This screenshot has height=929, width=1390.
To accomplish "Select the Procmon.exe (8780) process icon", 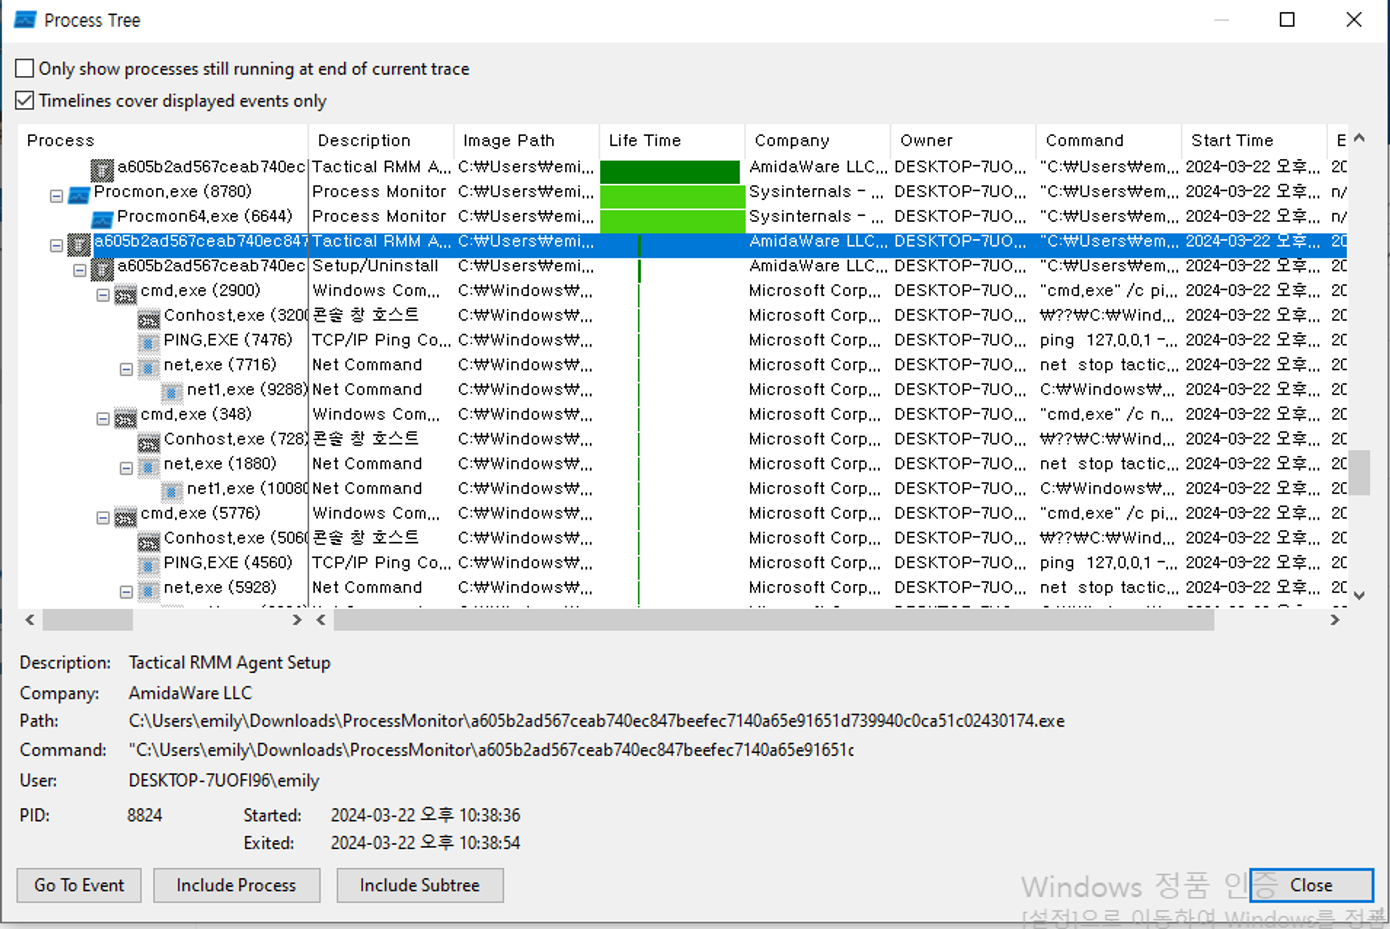I will pos(79,194).
